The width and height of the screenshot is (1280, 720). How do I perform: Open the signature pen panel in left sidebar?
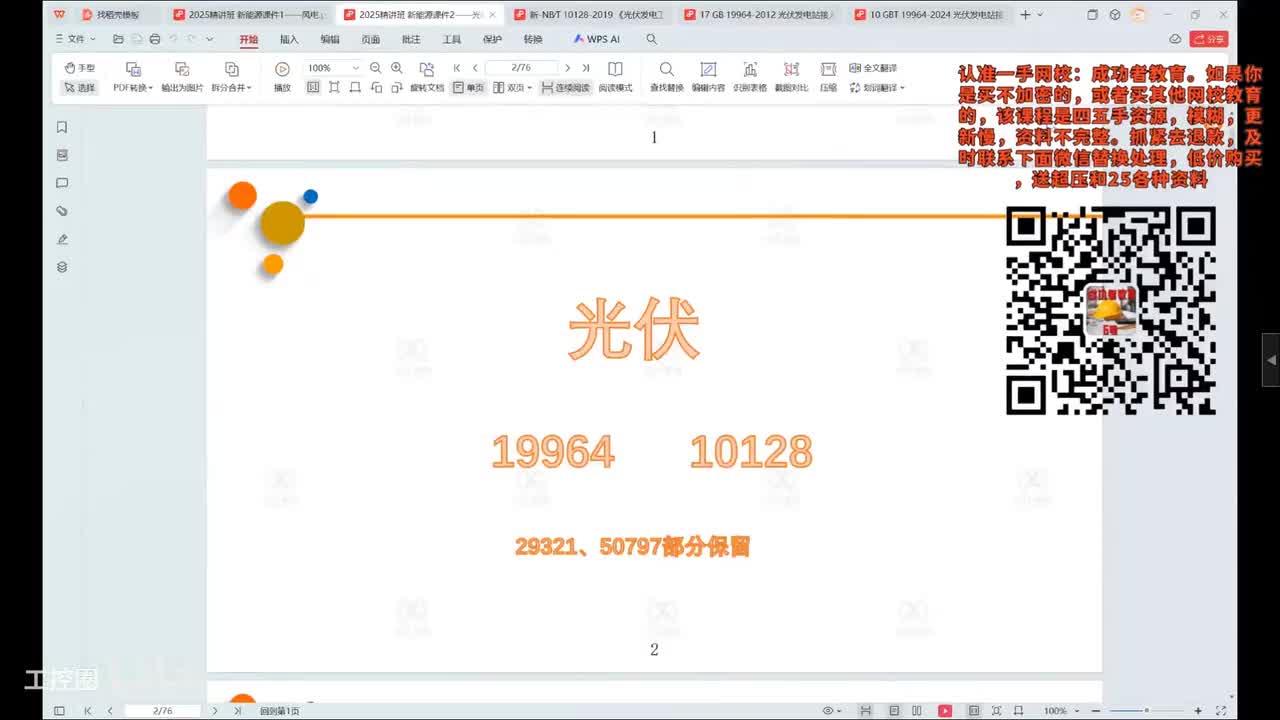[x=62, y=239]
